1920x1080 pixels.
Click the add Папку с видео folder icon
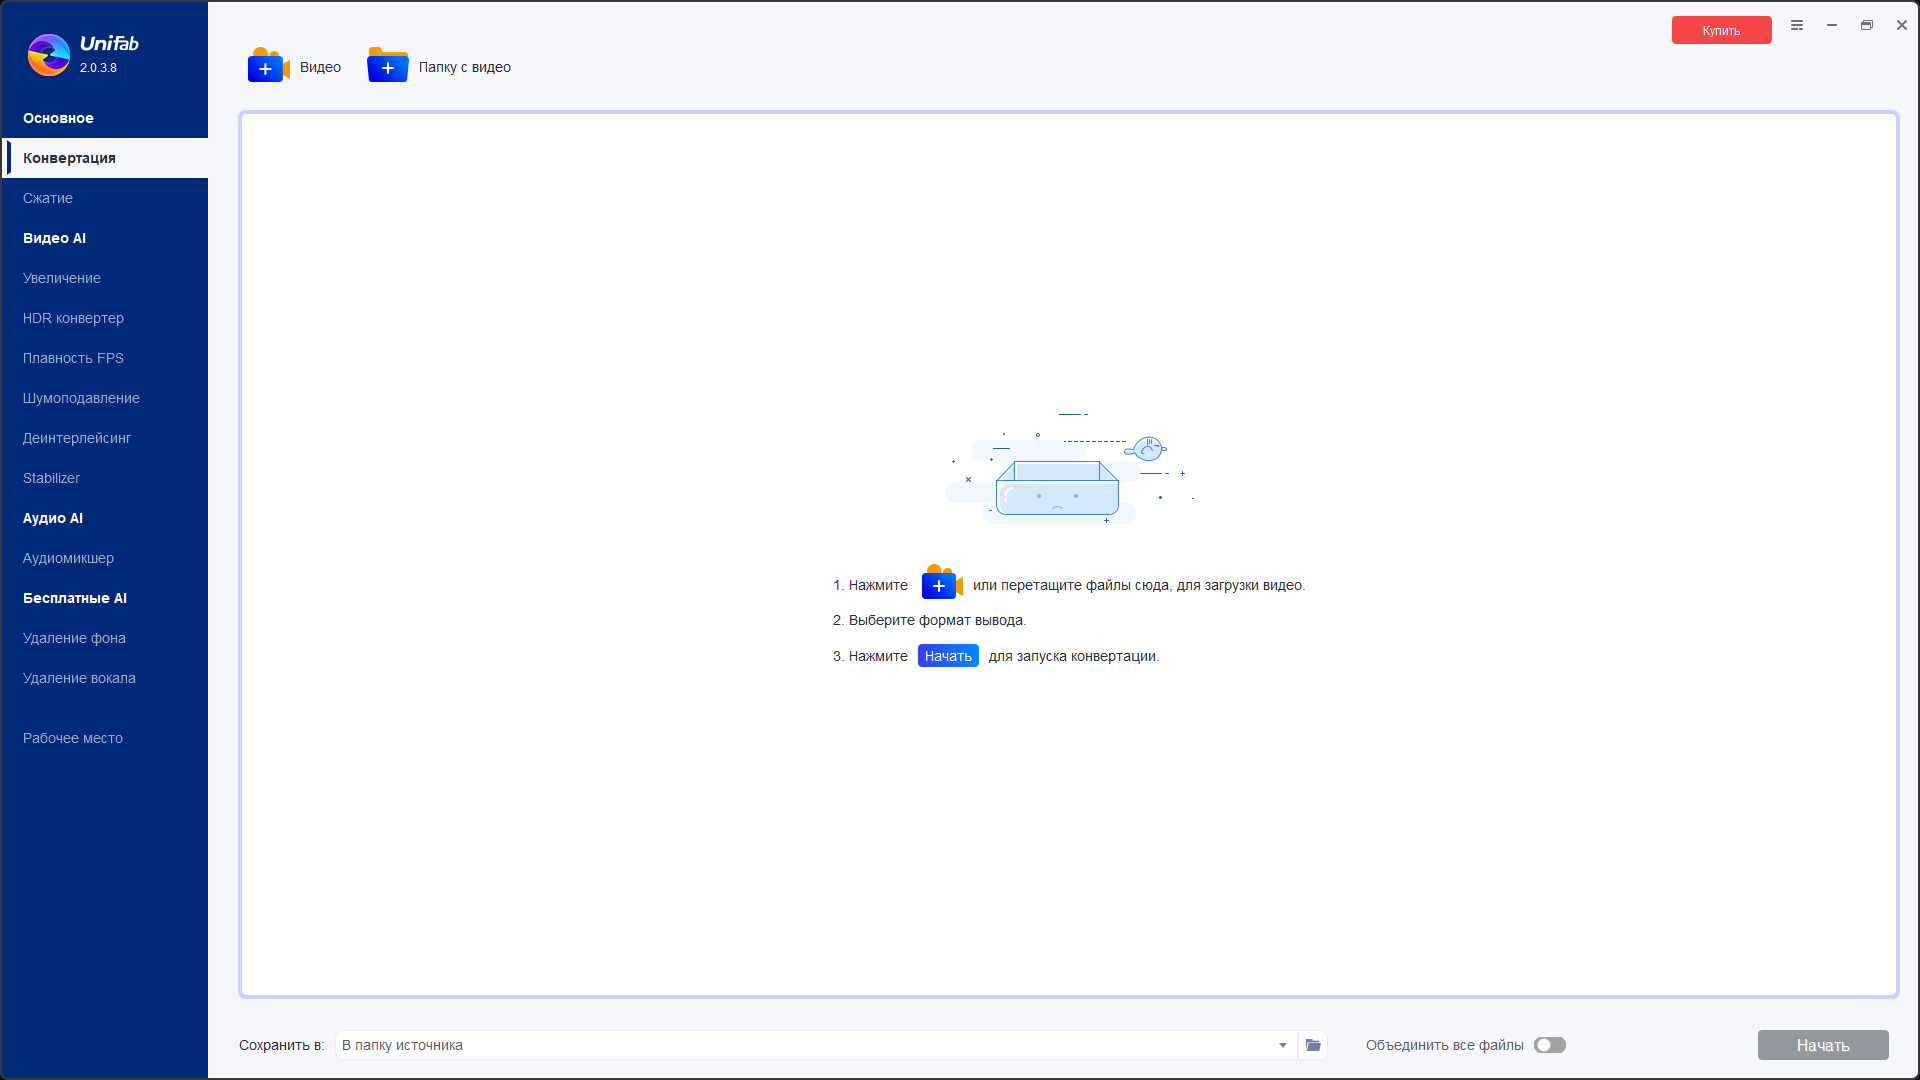pyautogui.click(x=387, y=66)
